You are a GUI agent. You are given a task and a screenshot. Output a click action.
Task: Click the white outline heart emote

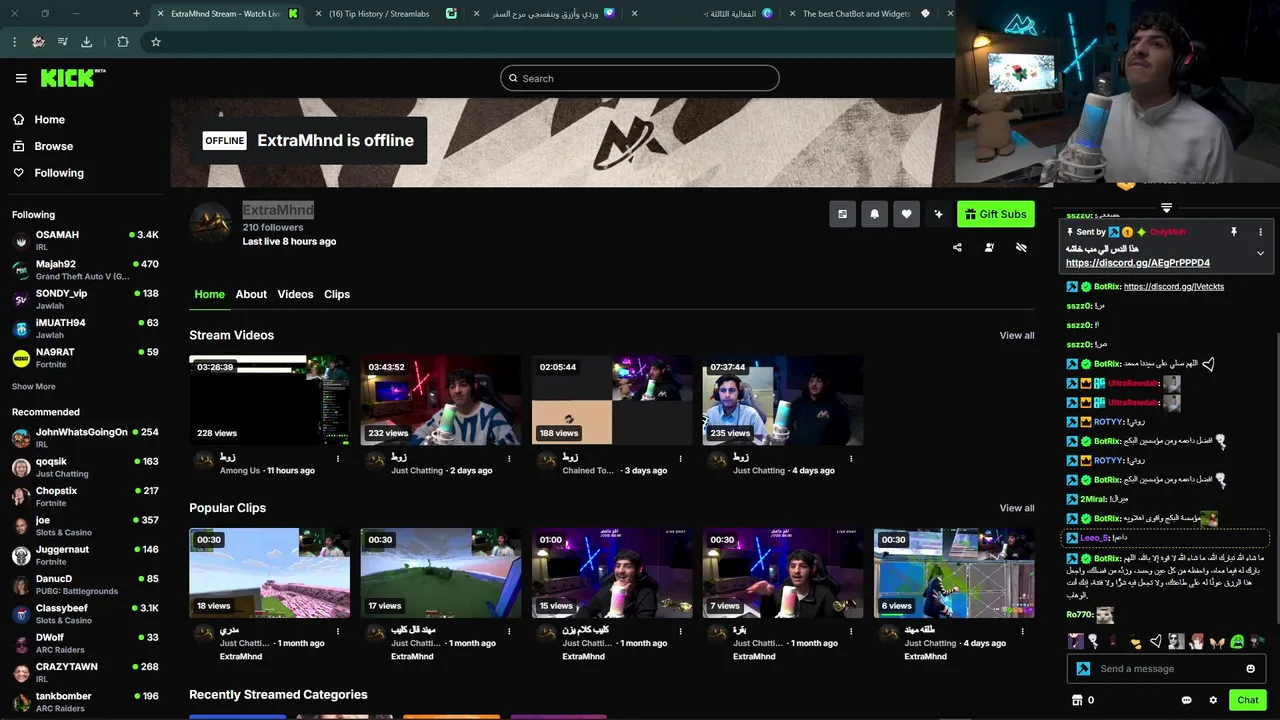click(1156, 641)
